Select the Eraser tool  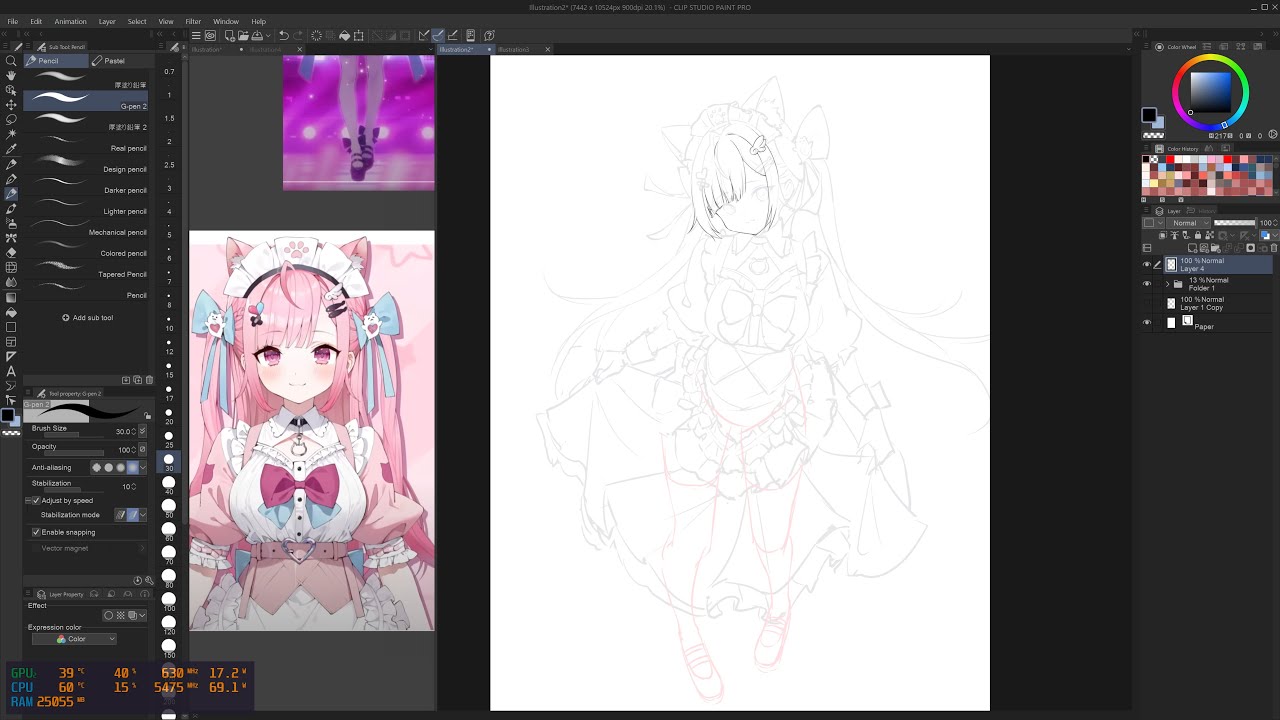pos(11,253)
